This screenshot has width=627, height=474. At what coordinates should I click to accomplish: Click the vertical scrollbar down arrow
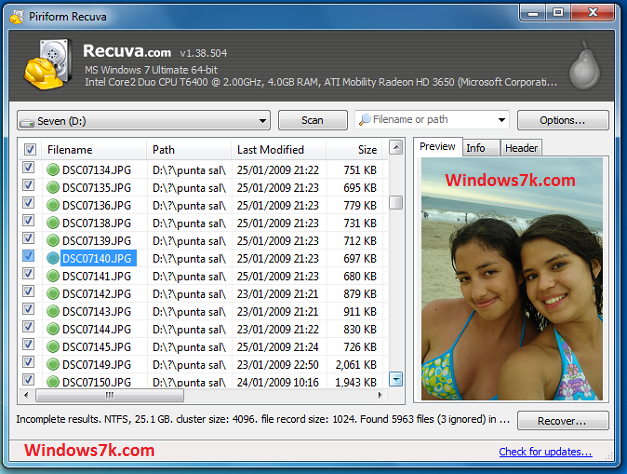396,378
